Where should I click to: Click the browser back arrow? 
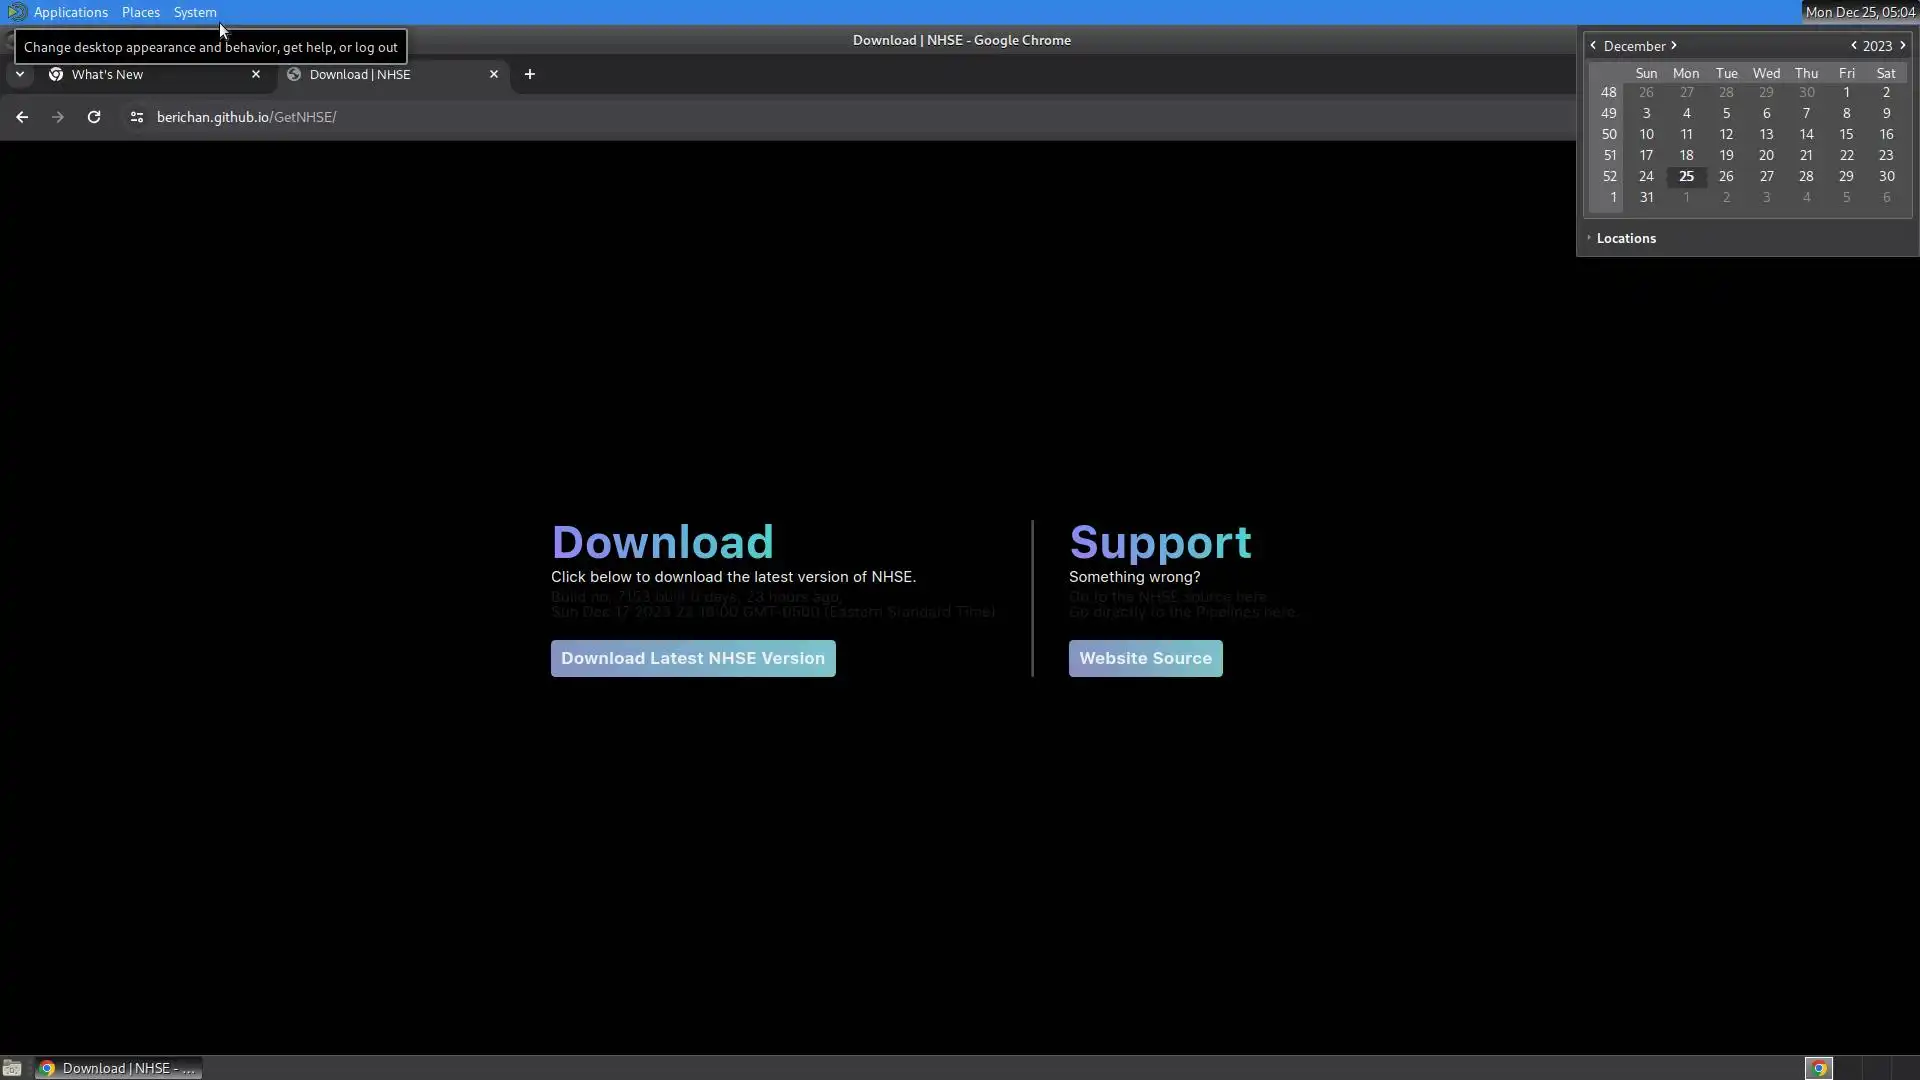22,117
